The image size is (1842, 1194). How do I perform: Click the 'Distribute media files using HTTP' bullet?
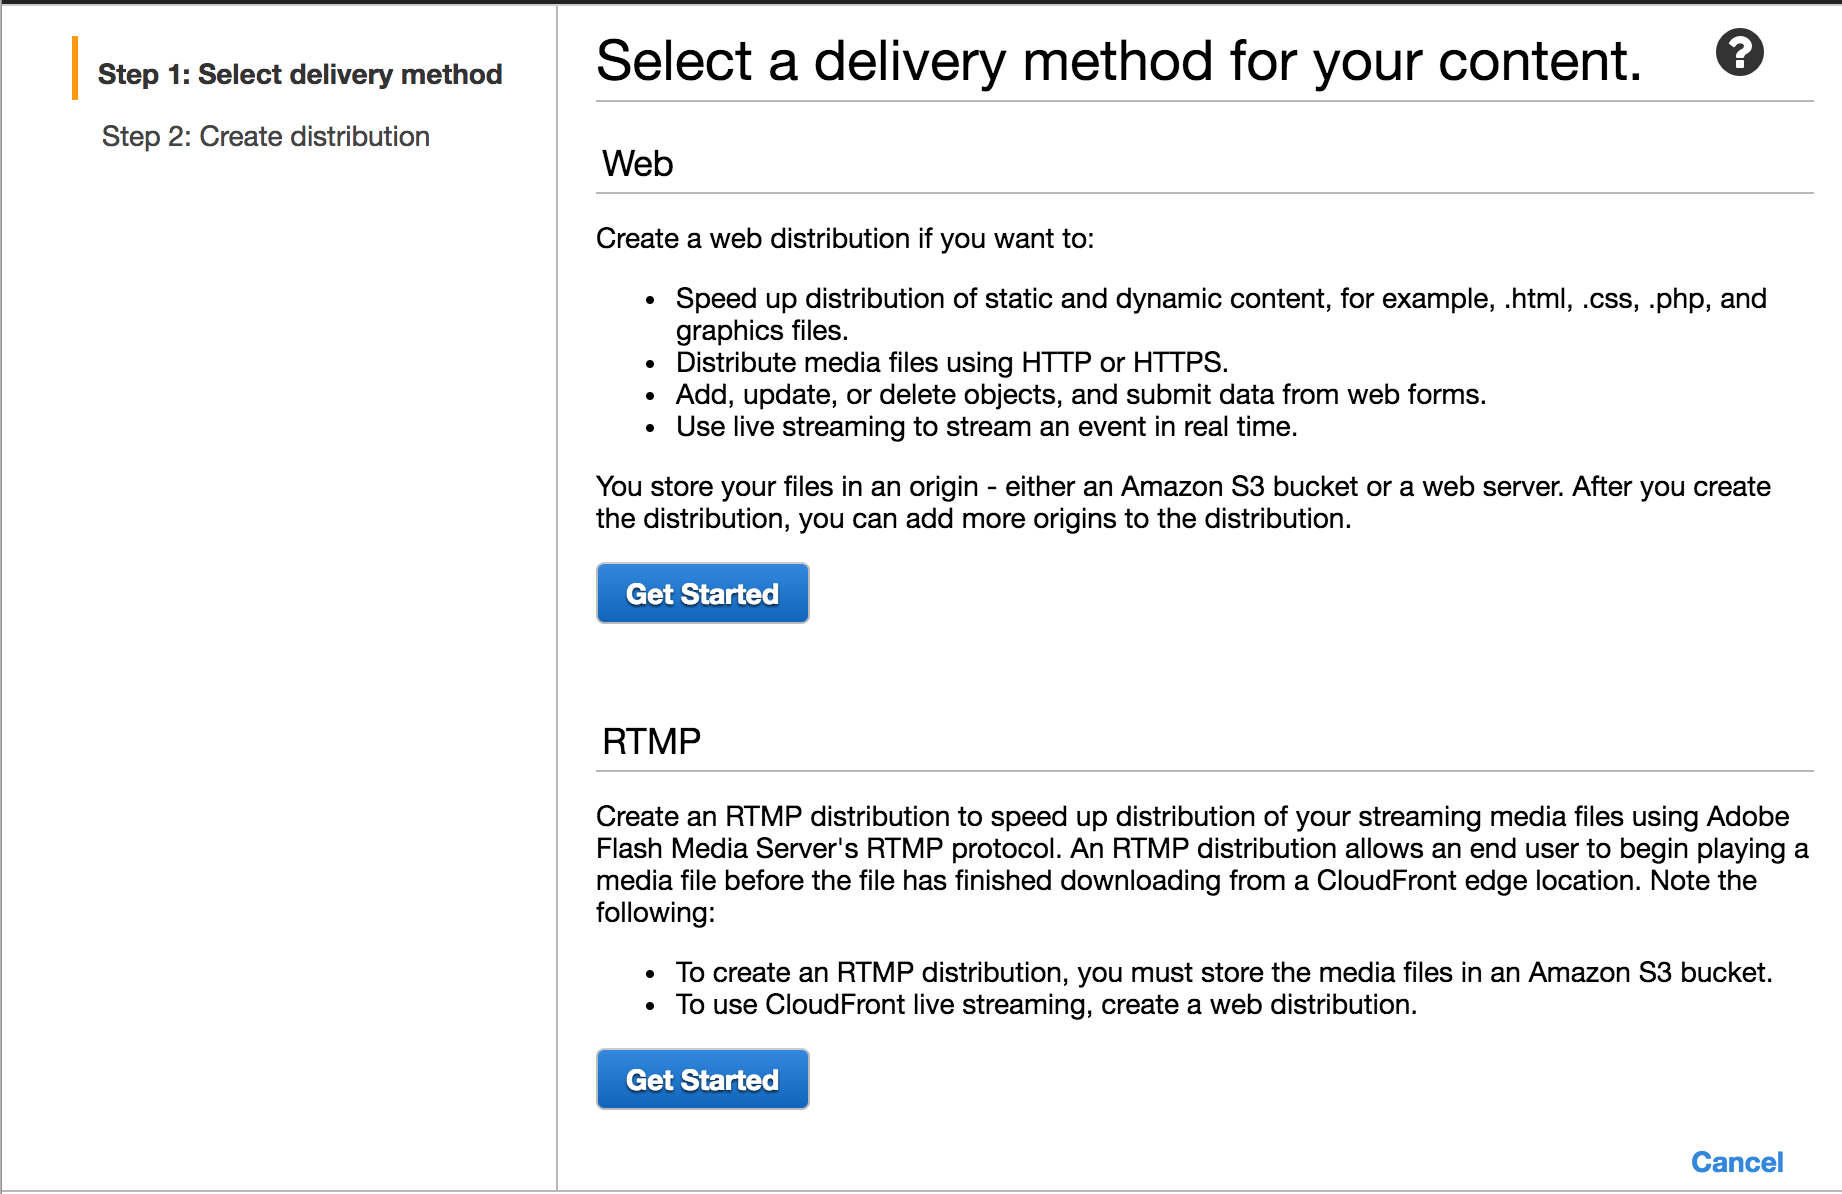(951, 363)
